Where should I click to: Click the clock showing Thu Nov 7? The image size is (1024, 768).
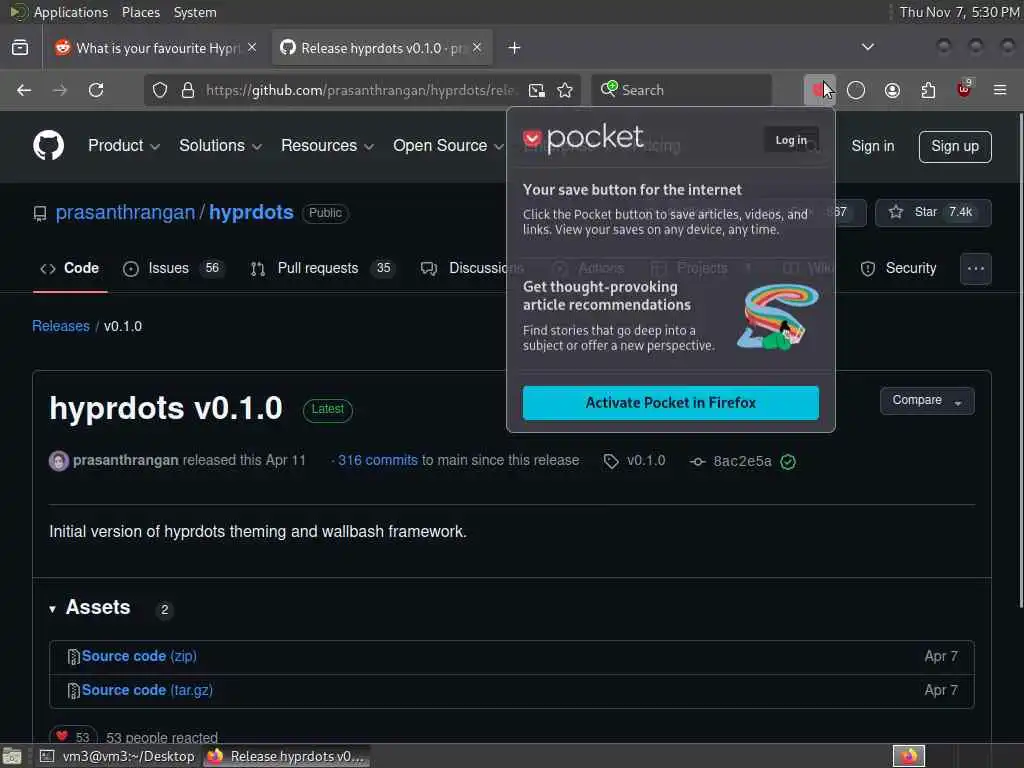pos(959,12)
